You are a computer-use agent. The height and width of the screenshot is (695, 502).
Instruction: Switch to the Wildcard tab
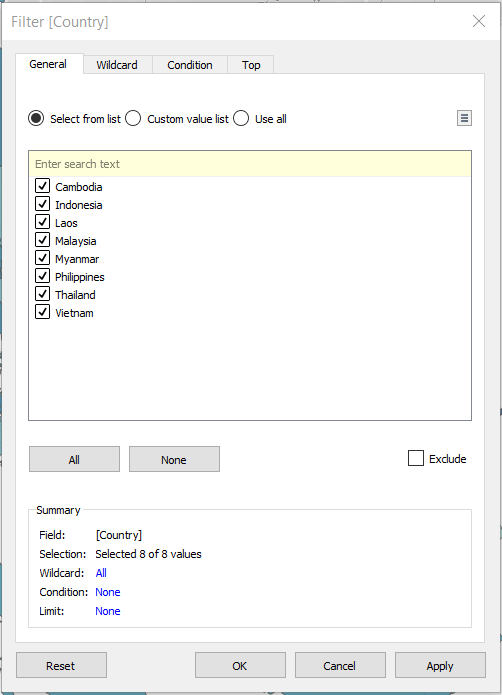click(x=117, y=65)
